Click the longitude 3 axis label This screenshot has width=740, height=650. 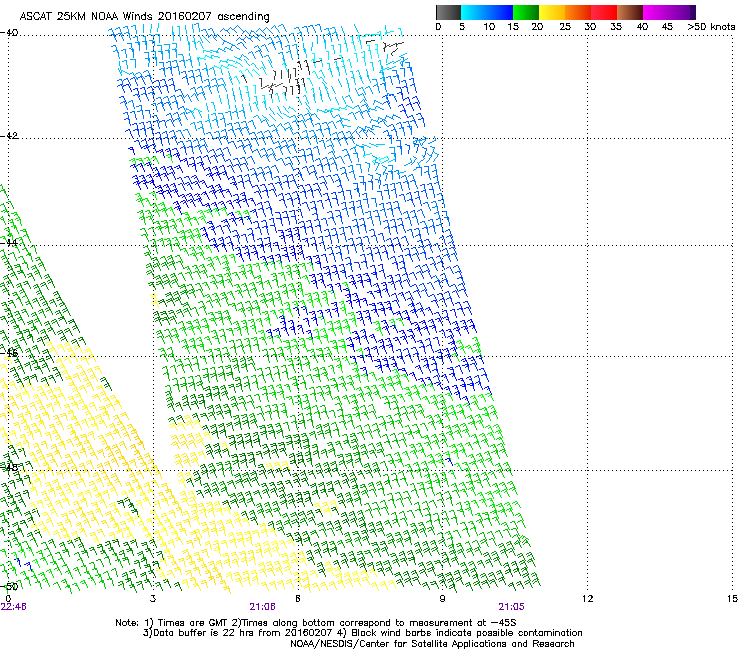coord(153,599)
